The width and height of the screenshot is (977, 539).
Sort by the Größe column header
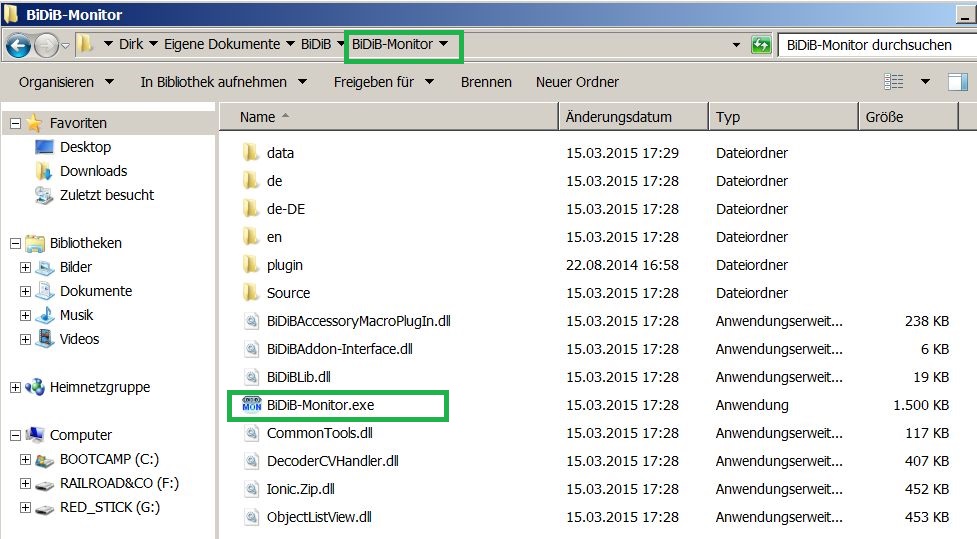click(908, 117)
